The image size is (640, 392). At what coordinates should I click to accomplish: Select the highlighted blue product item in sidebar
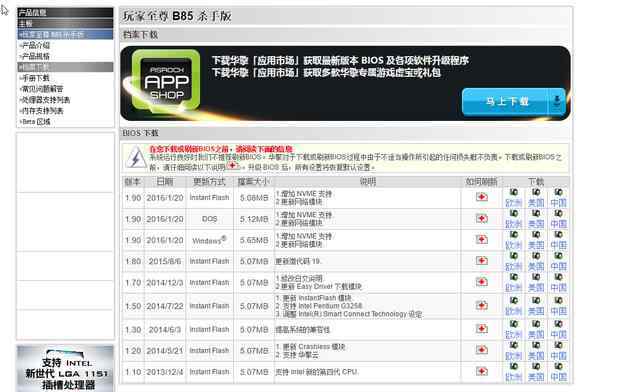[65, 35]
